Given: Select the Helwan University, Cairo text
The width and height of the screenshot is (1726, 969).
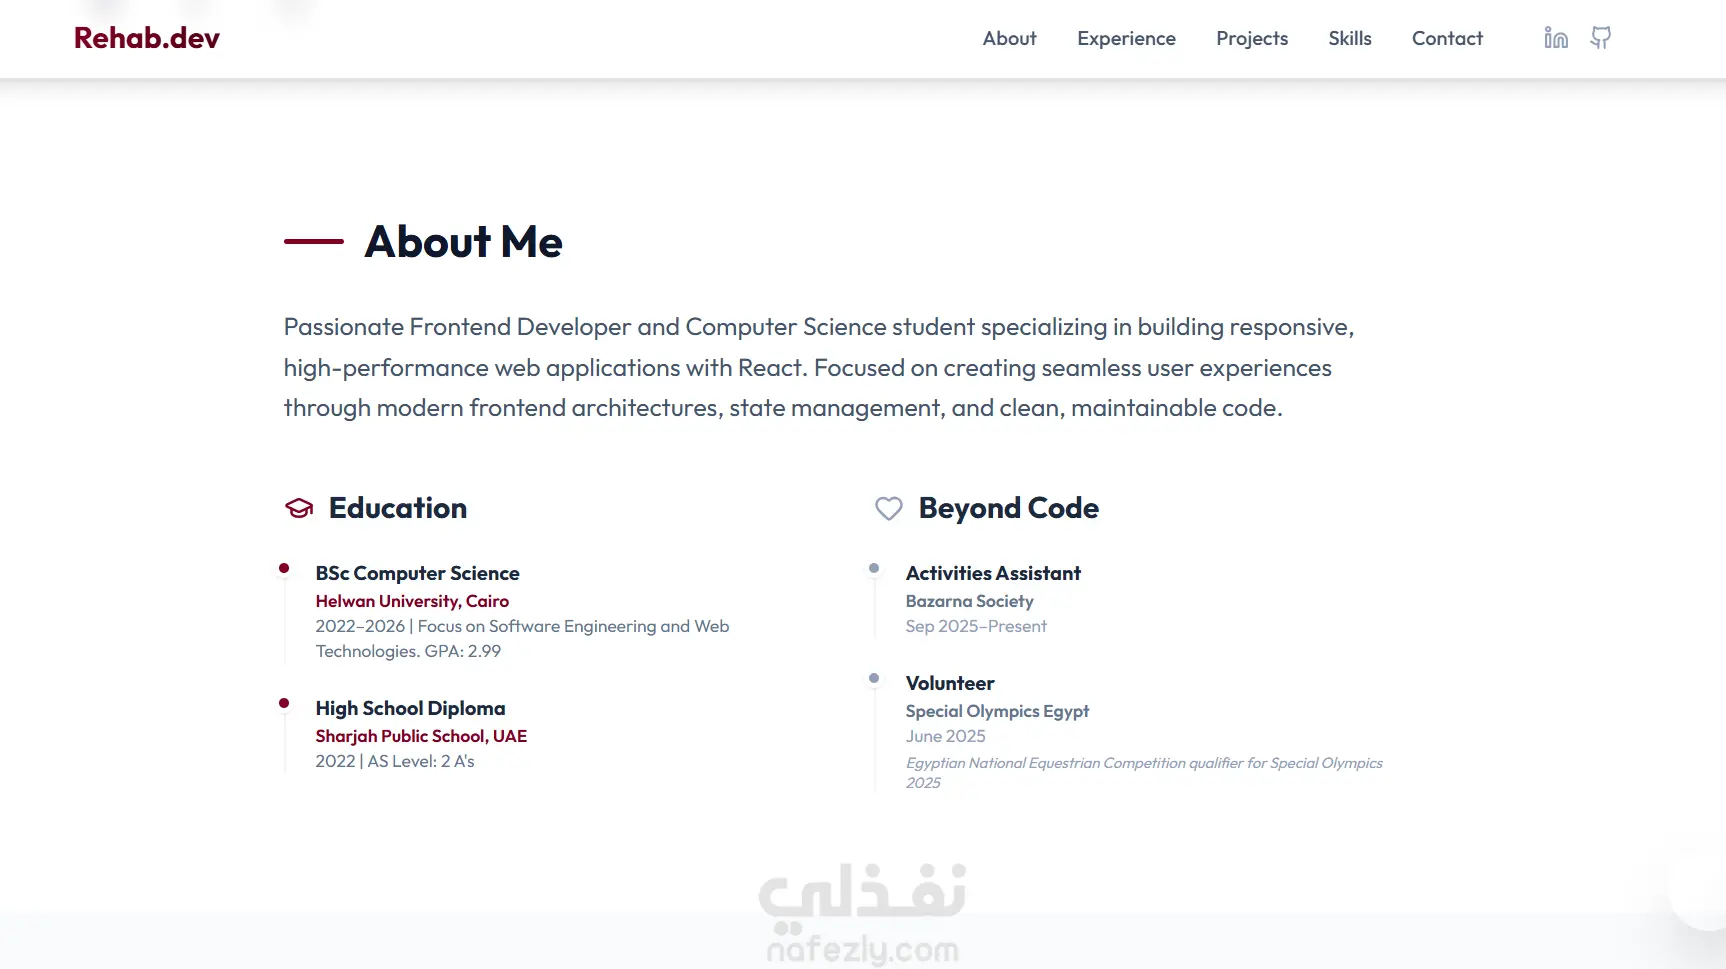Looking at the screenshot, I should point(412,601).
